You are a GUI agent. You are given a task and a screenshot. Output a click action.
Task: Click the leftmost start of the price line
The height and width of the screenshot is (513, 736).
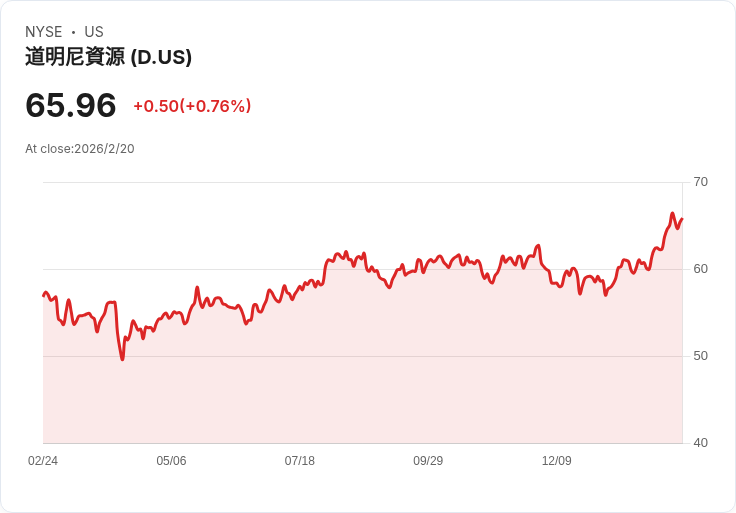(x=43, y=295)
